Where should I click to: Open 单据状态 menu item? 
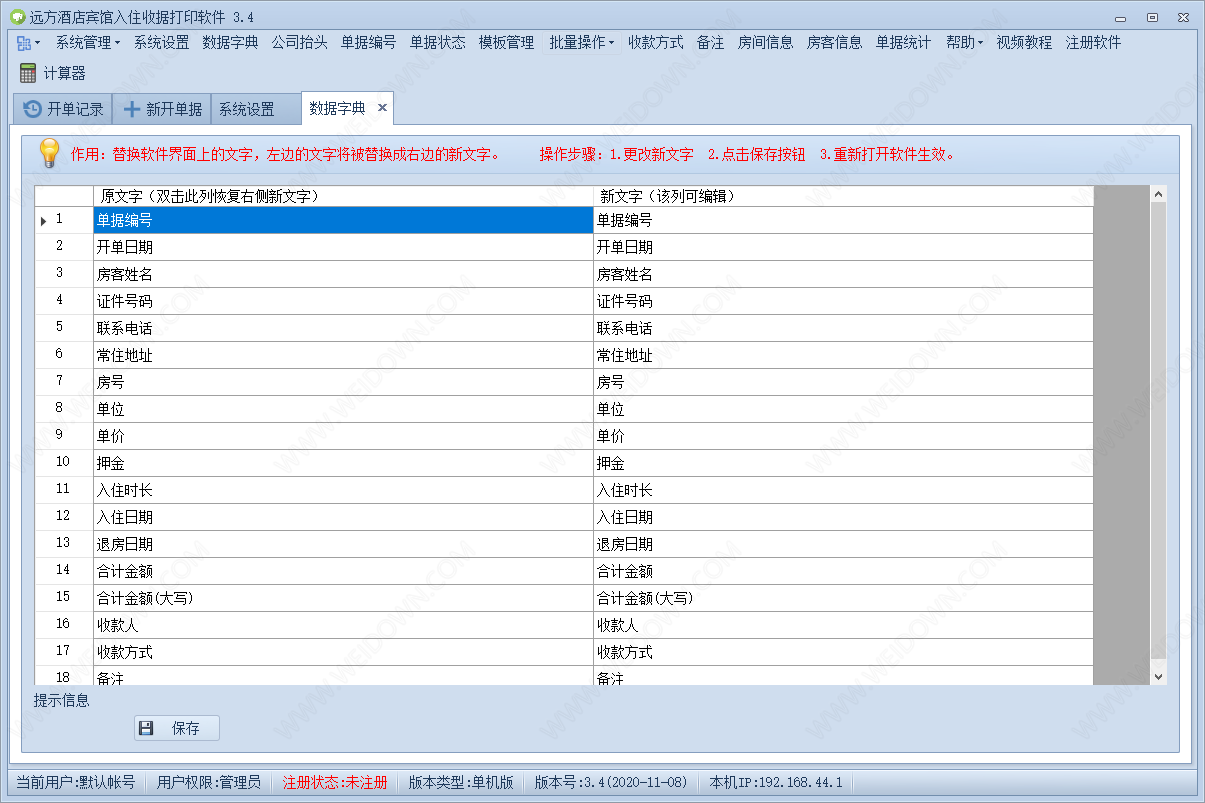pyautogui.click(x=437, y=43)
